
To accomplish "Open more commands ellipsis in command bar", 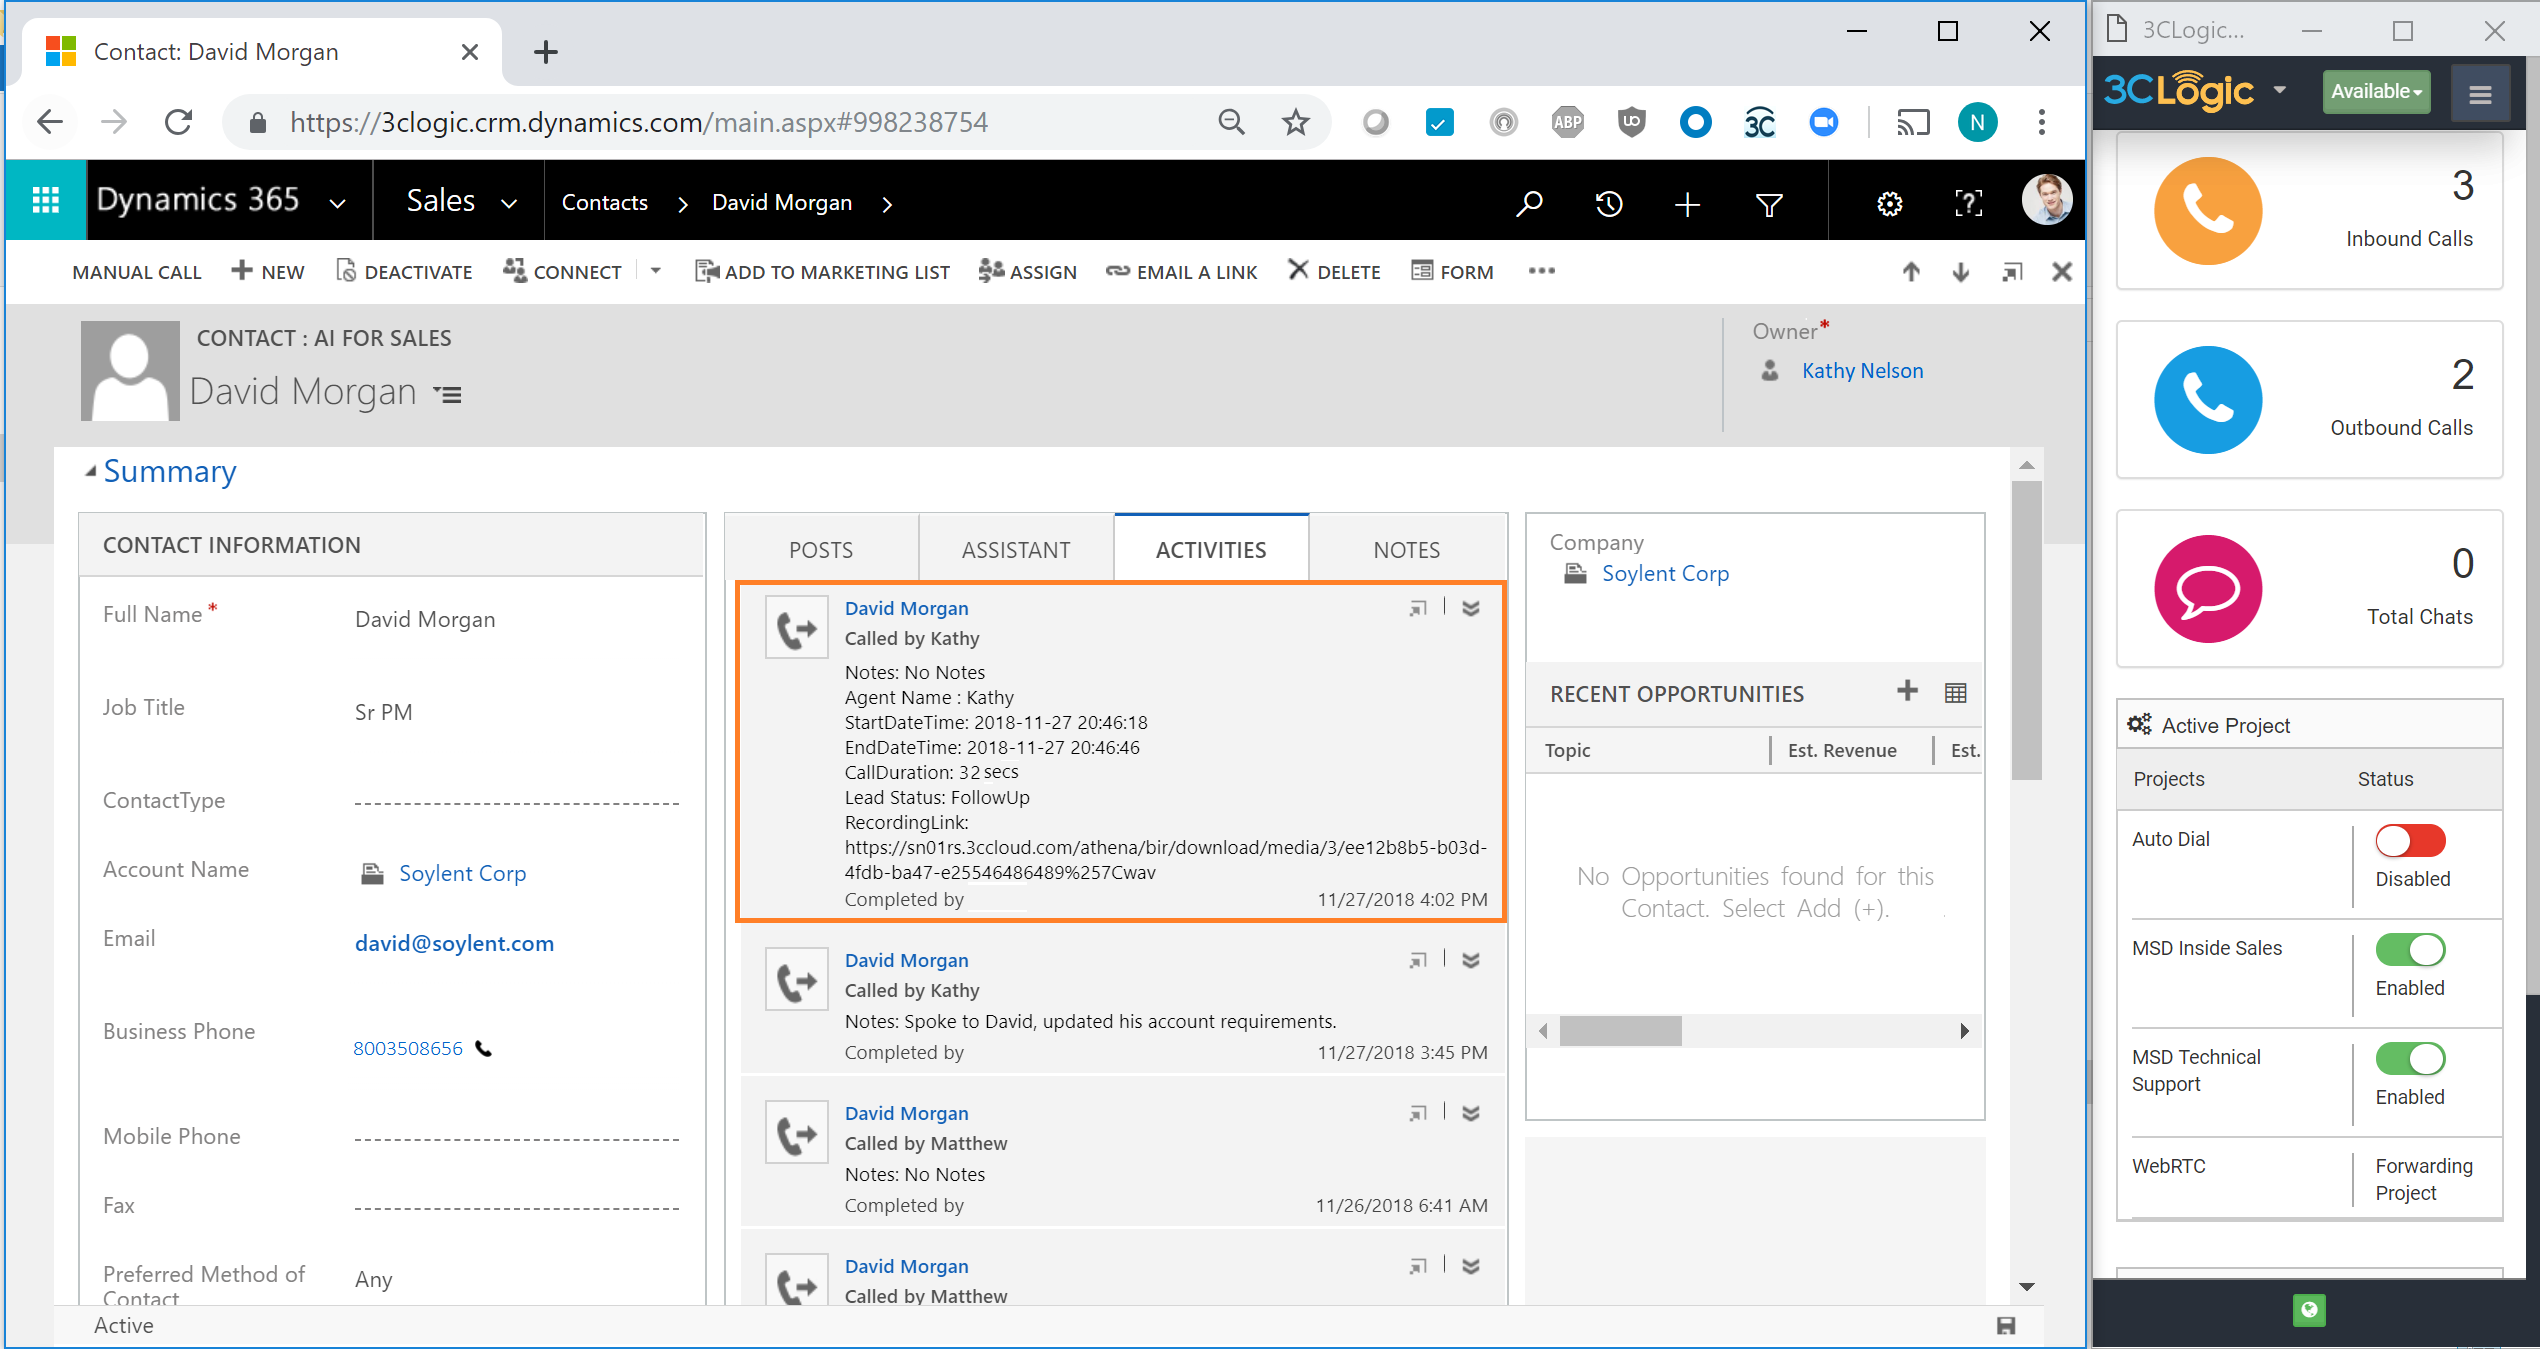I will click(1541, 271).
